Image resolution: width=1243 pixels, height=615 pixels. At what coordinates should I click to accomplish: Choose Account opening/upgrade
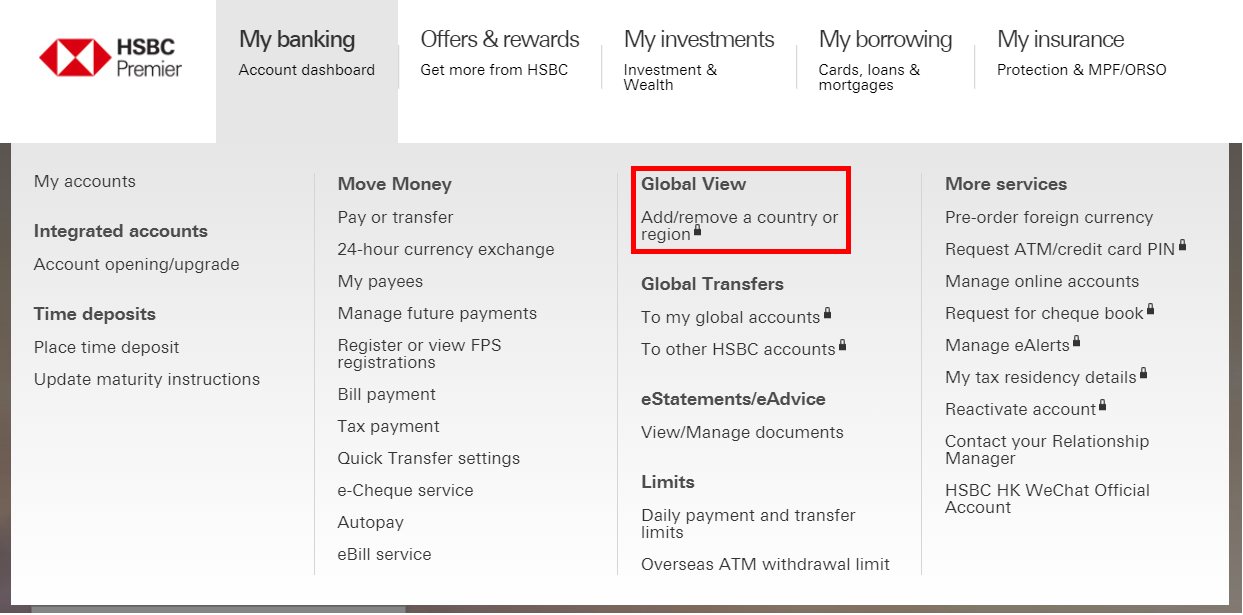point(137,265)
